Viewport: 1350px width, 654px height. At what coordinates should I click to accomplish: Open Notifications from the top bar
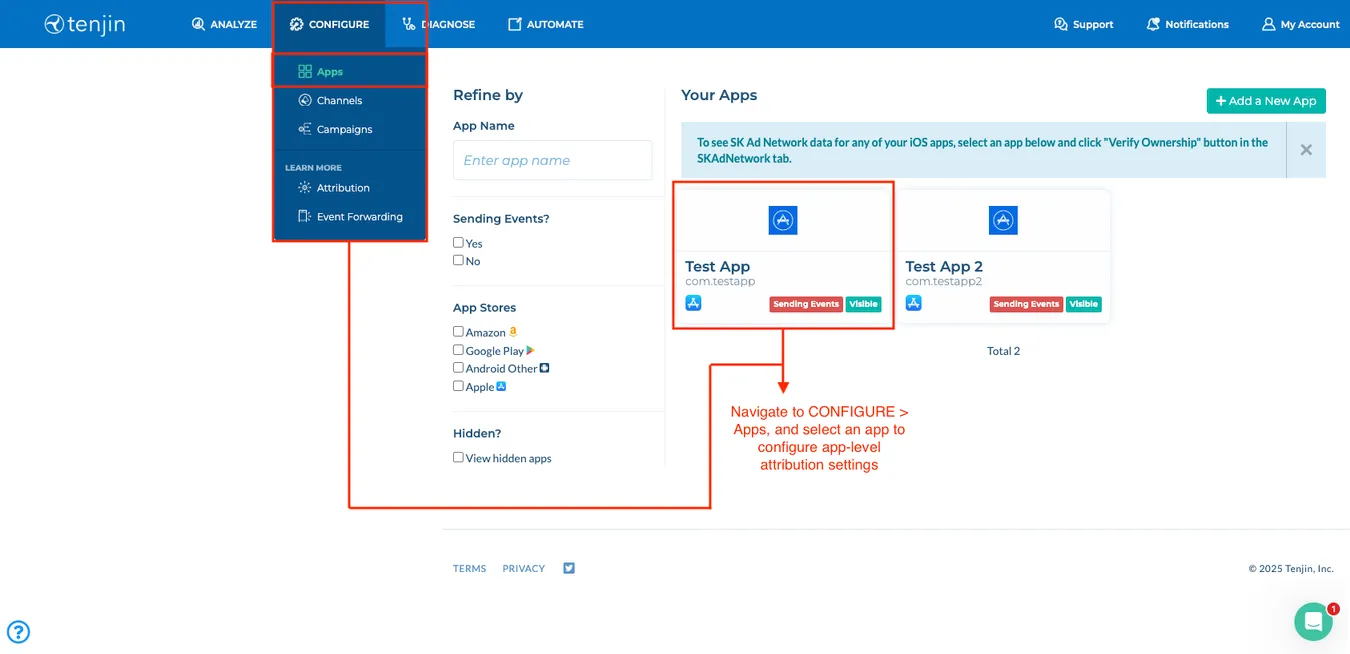(1152, 24)
